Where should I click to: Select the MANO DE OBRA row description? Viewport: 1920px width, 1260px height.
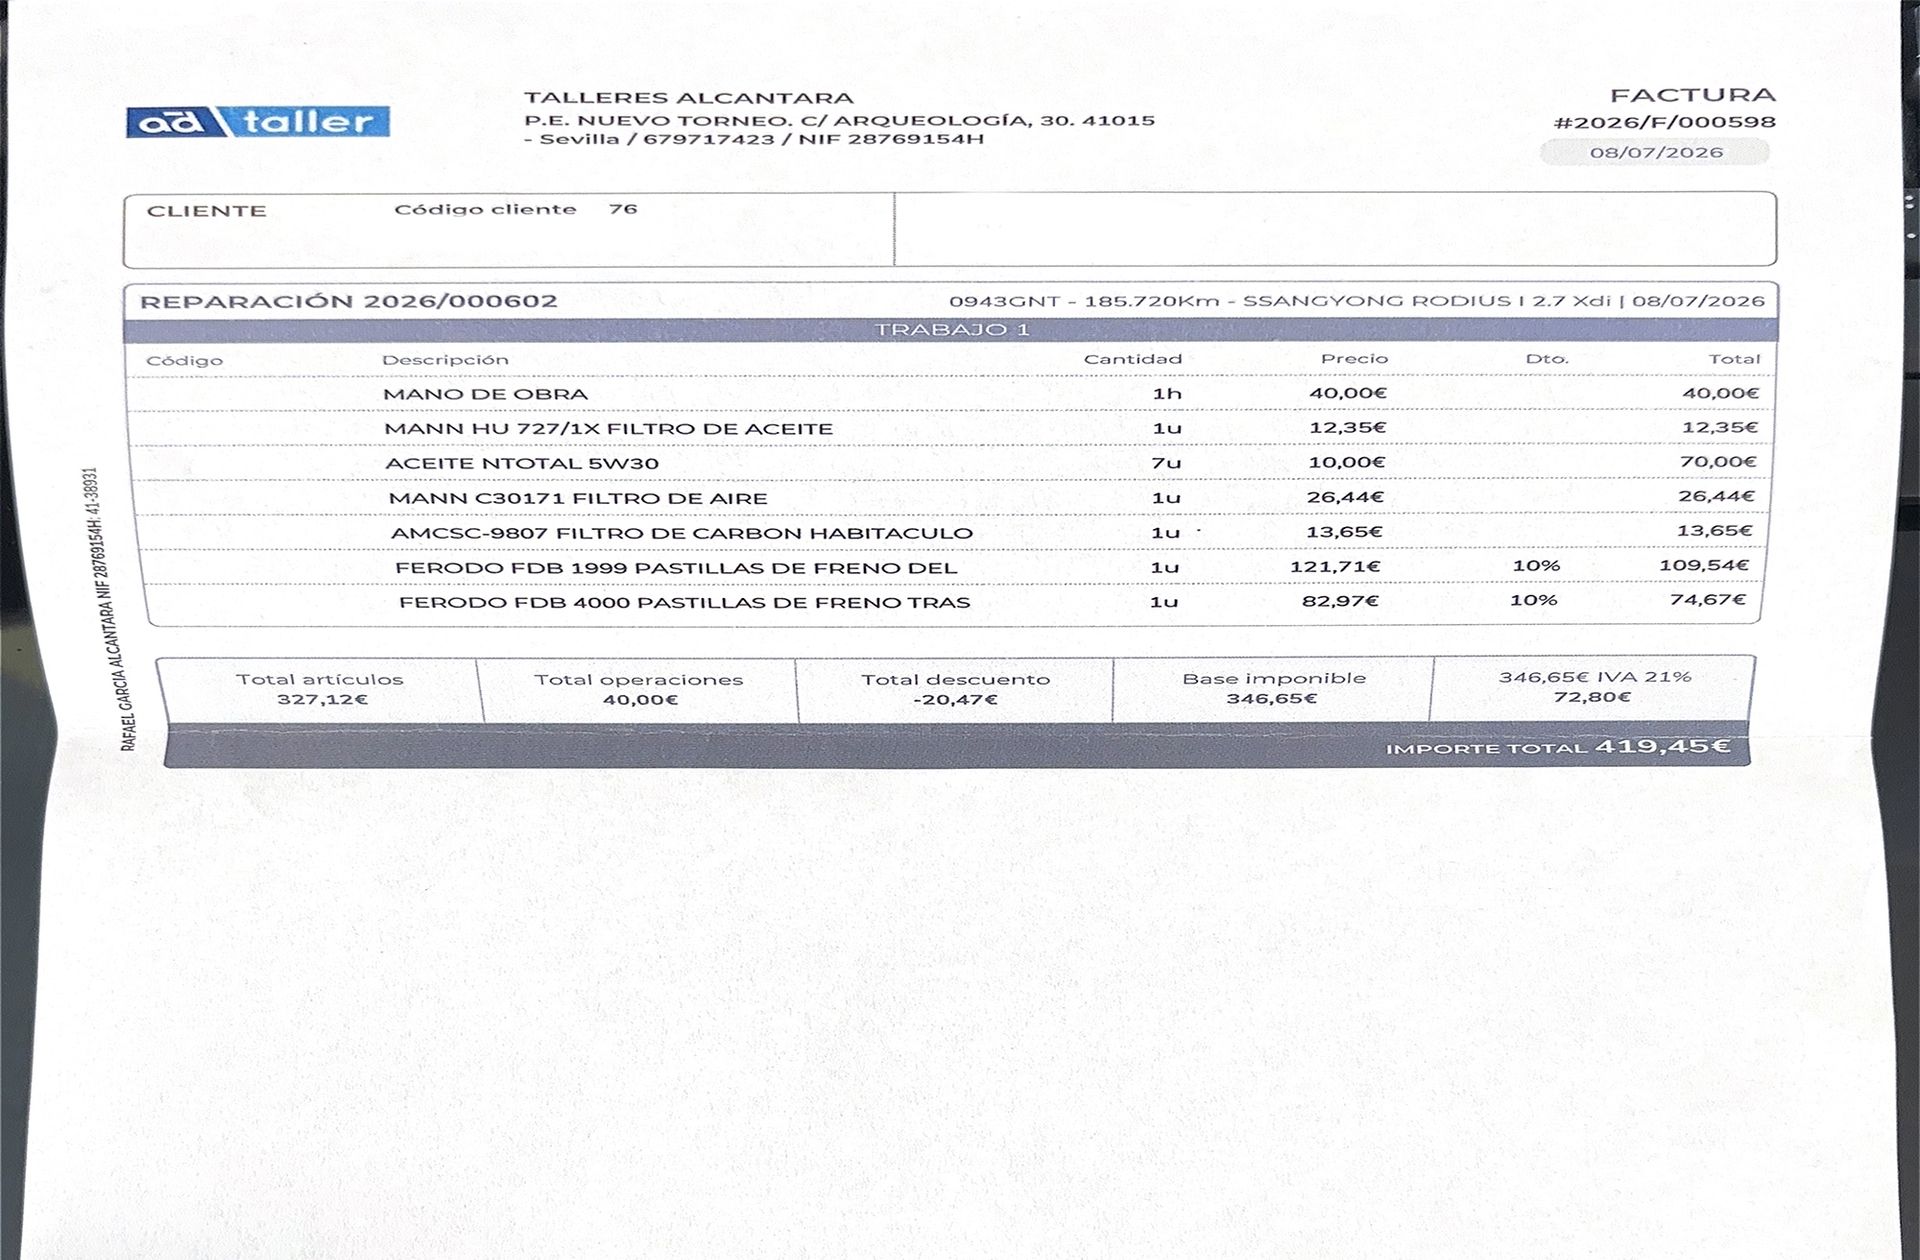coord(486,394)
